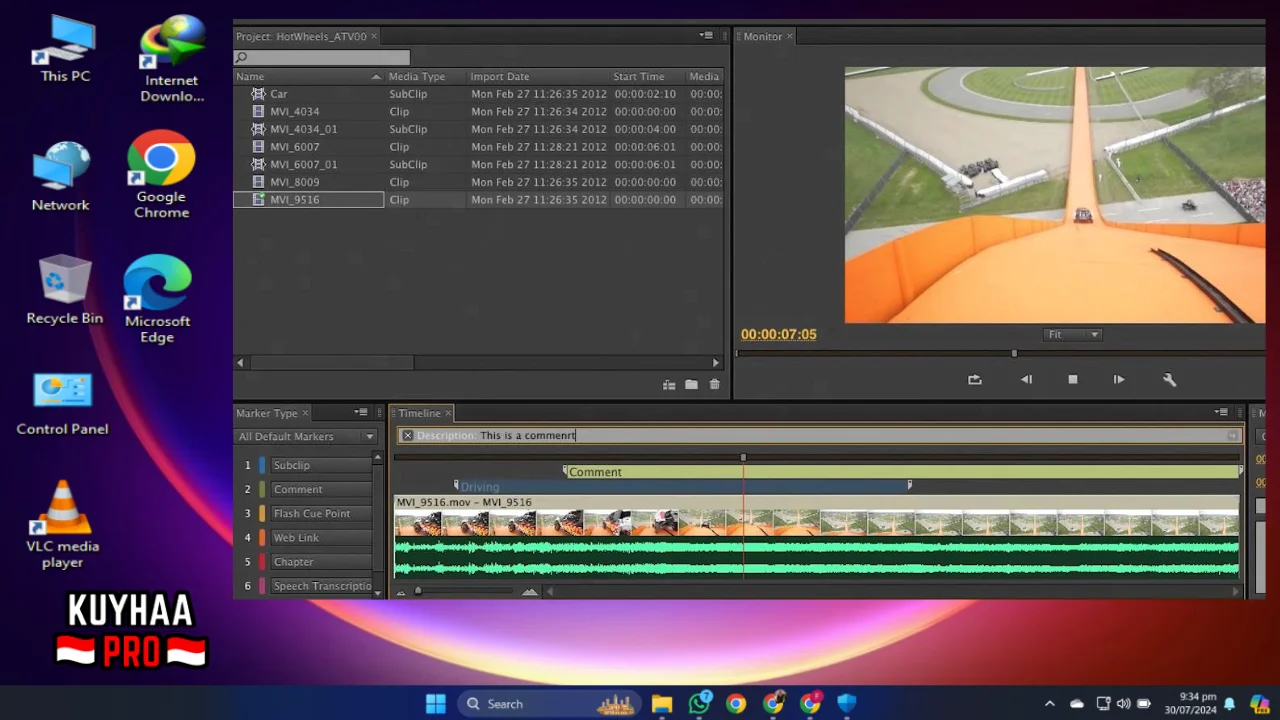Click the MVI_8009 clip icon

tap(258, 182)
